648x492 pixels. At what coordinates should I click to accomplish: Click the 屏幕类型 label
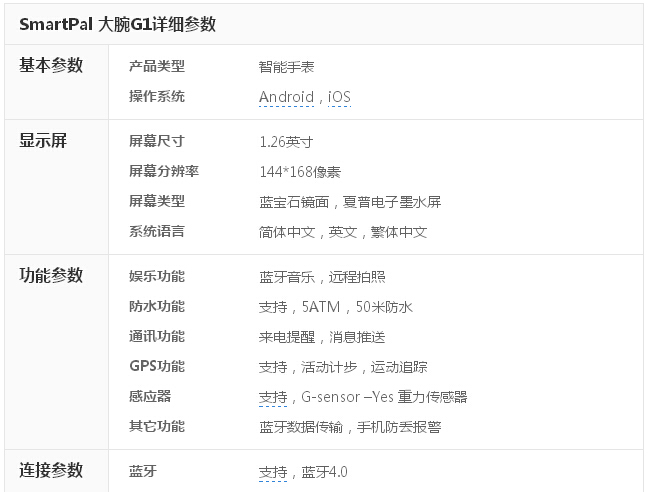[x=157, y=201]
